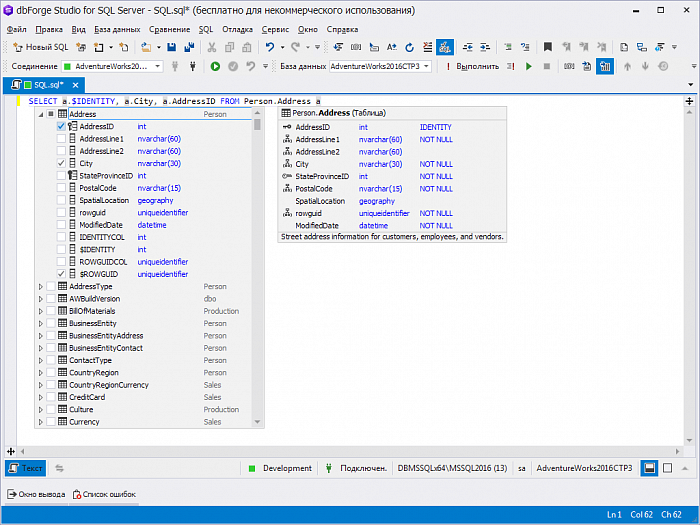The image size is (700, 525).
Task: Click the Save All icon
Action: [x=189, y=47]
